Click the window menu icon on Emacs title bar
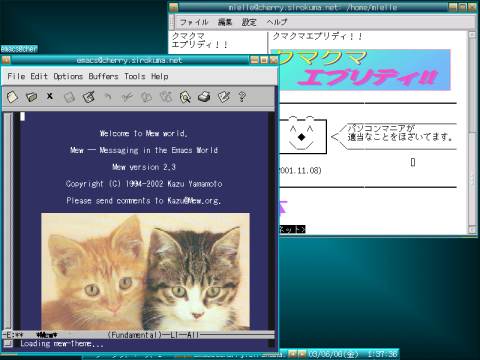This screenshot has height=360, width=480. coord(6,60)
